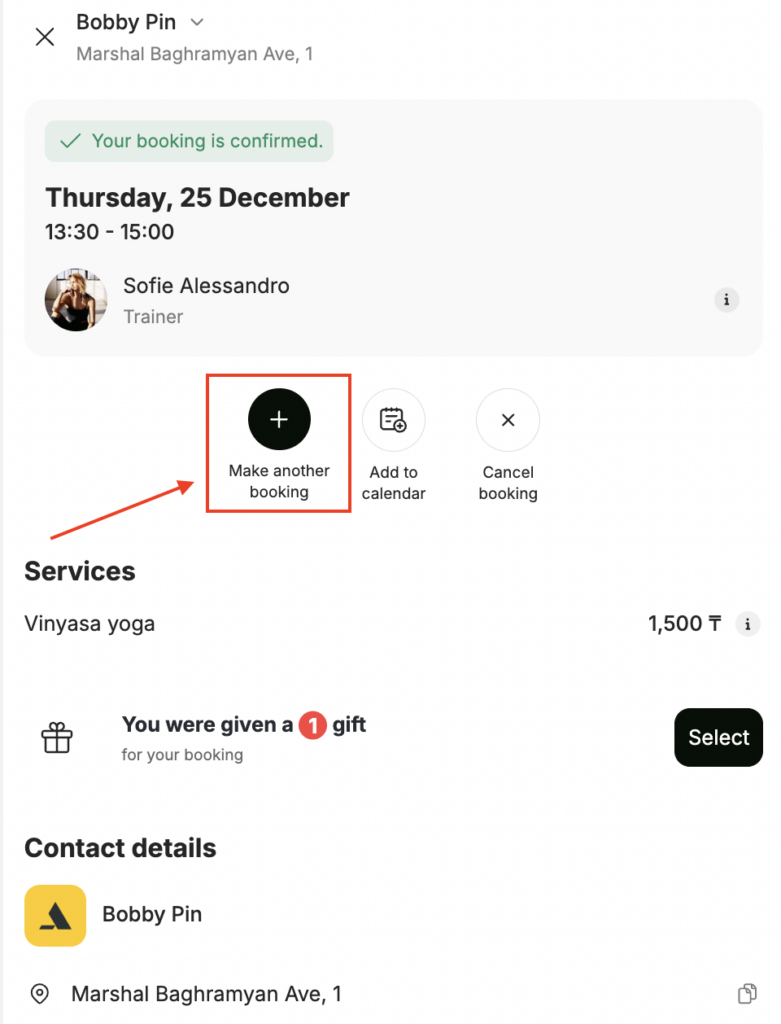Click the Thursday, 25 December date heading
This screenshot has width=781, height=1024.
tap(197, 197)
